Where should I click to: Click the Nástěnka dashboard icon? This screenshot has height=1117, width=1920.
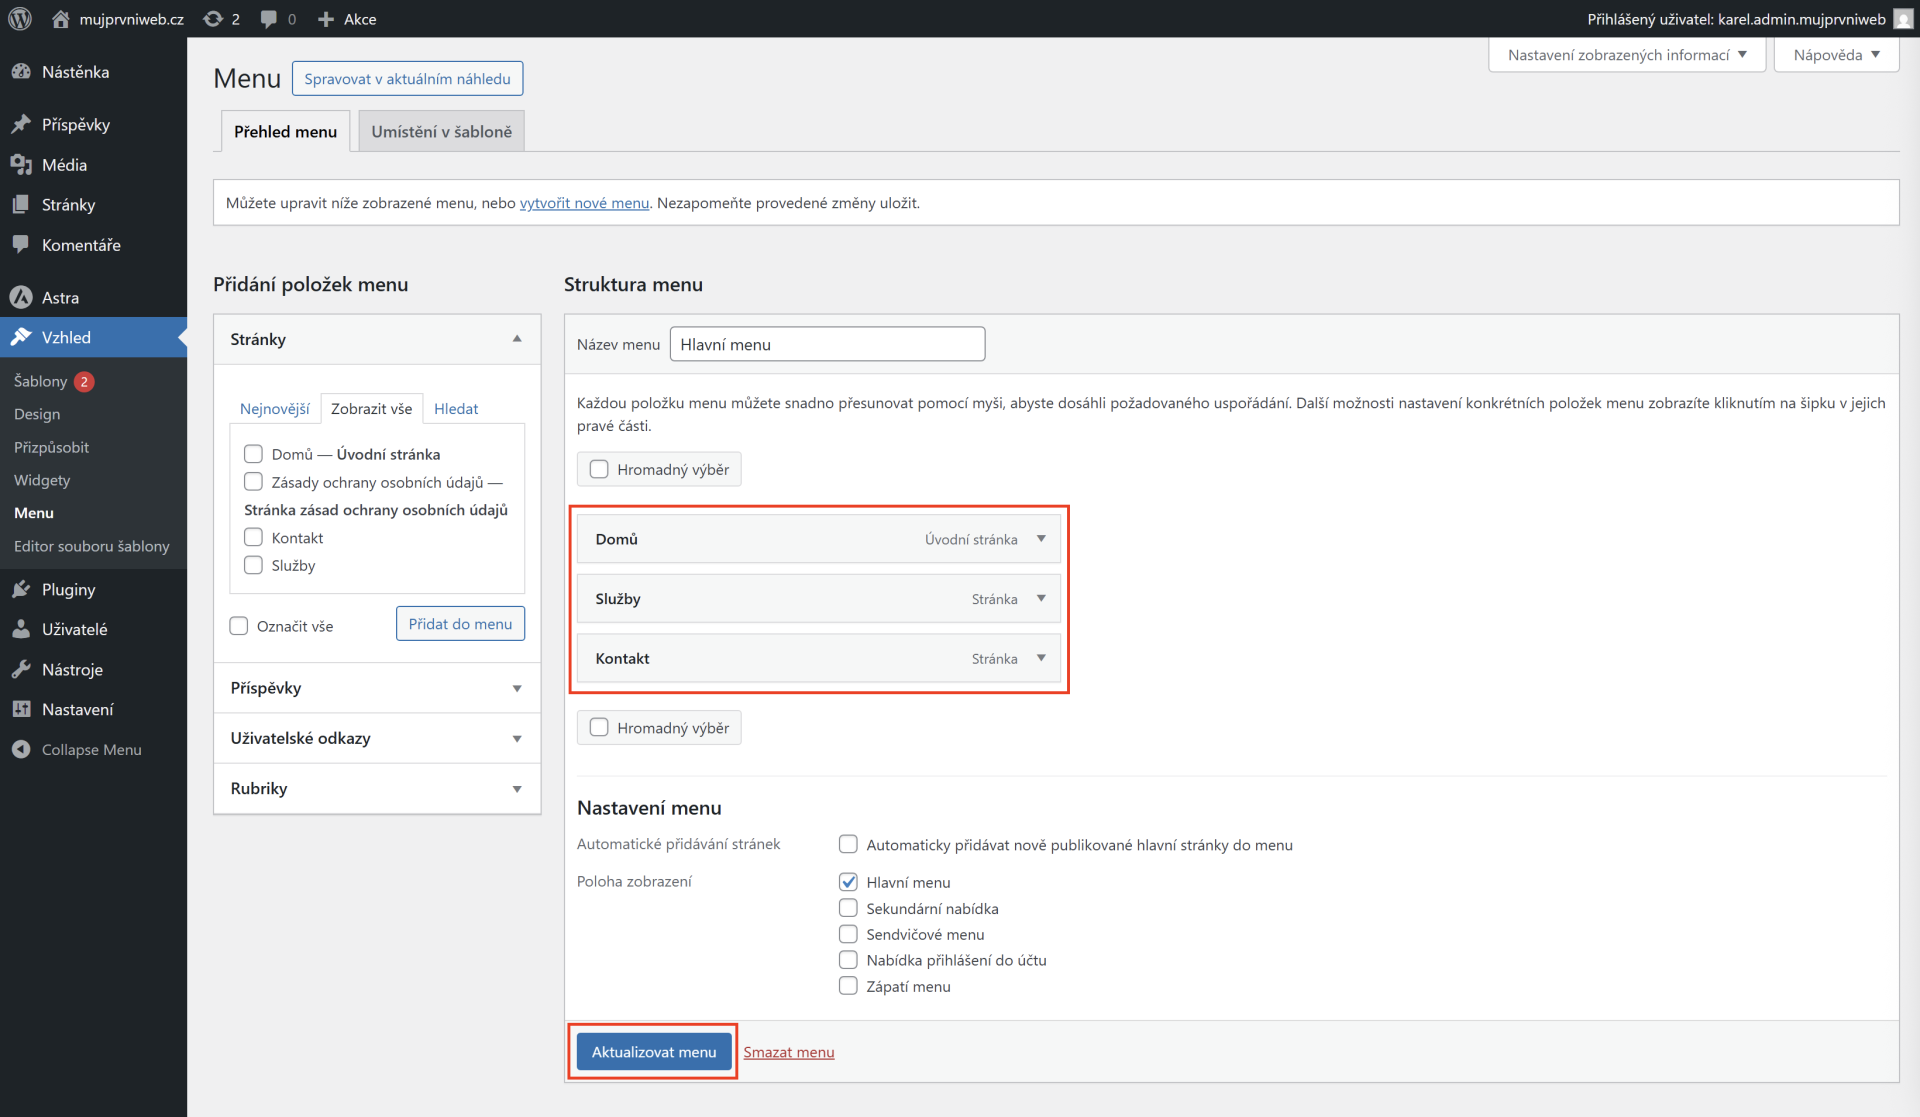22,71
